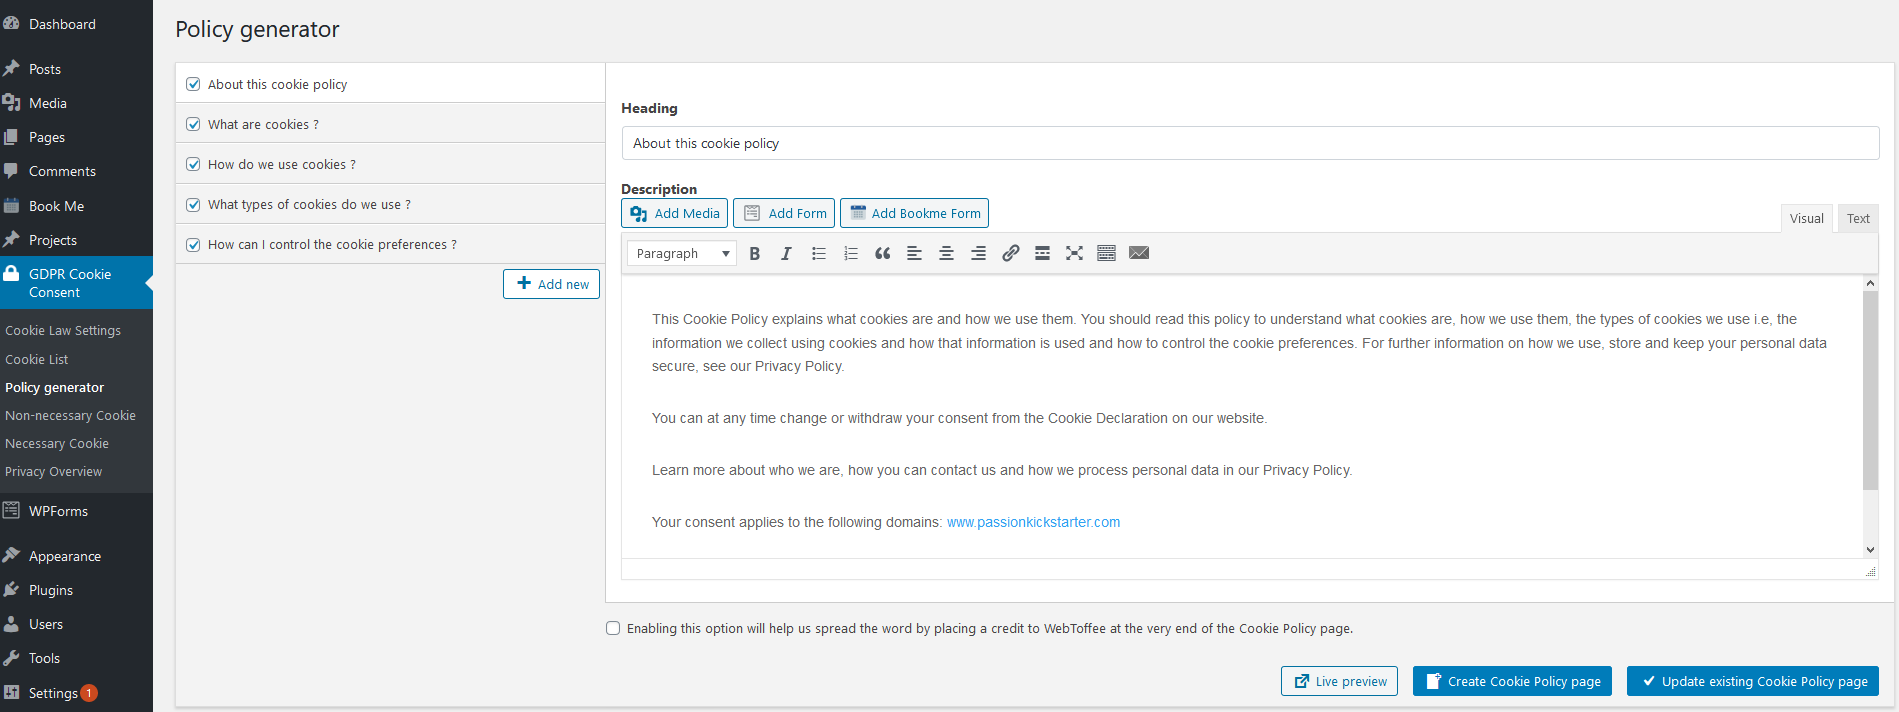Uncheck 'About this cookie policy' section
The width and height of the screenshot is (1899, 712).
[193, 84]
